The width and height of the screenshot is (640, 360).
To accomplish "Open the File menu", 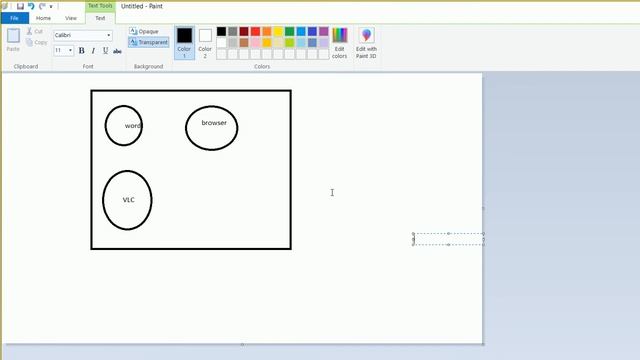I will 15,18.
